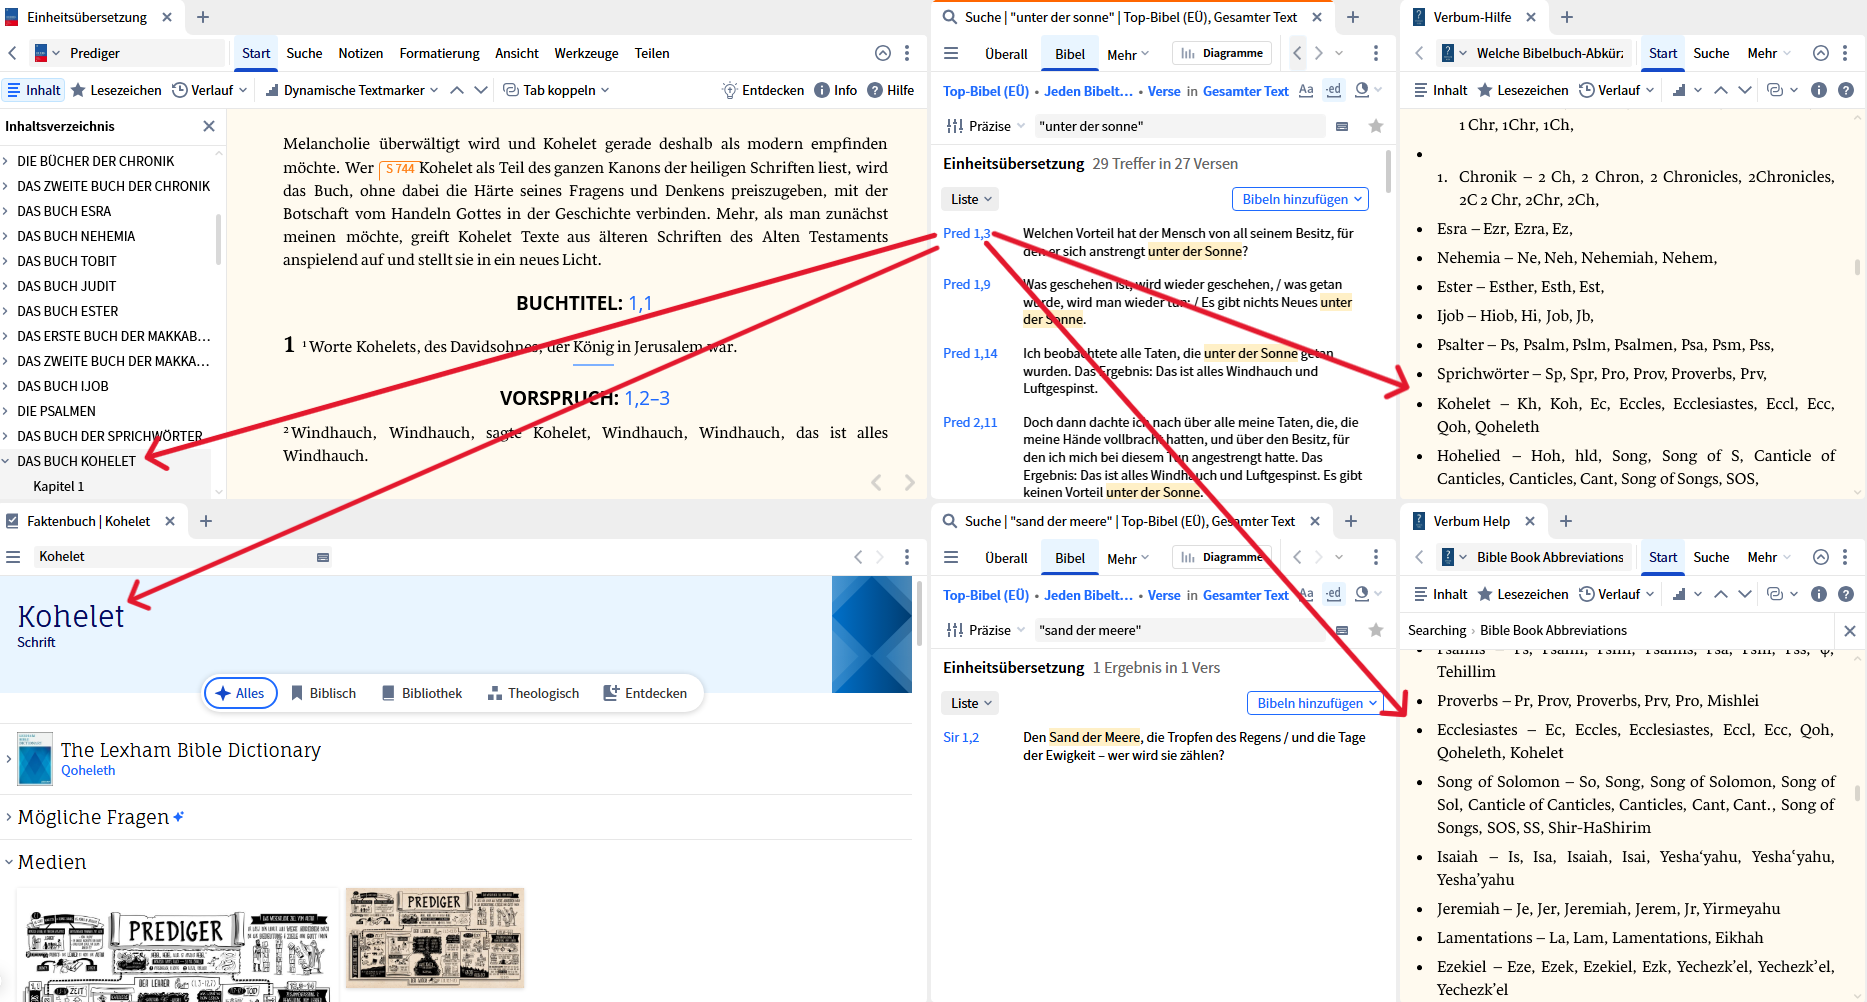1867x1002 pixels.
Task: Open the keyboard selector beside the search field
Action: click(1341, 126)
